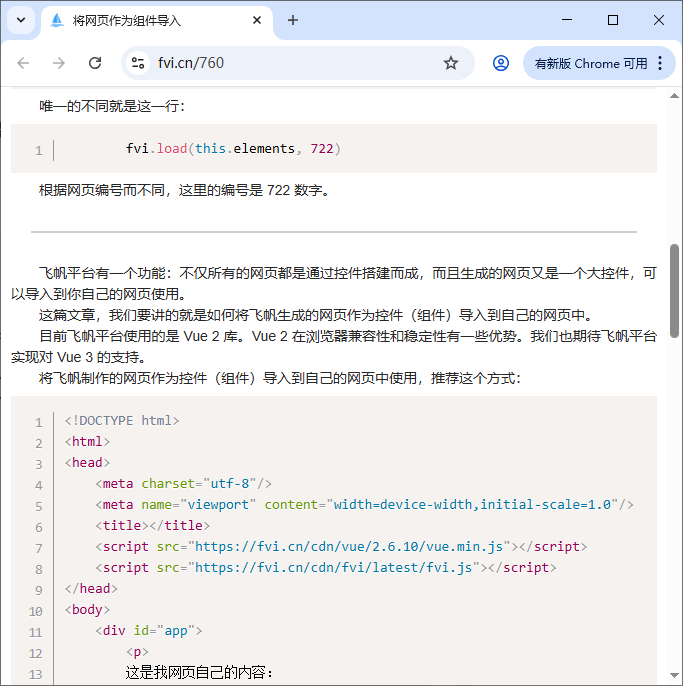Close the 将网页作为组件导入 tab
The width and height of the screenshot is (683, 686).
(257, 20)
